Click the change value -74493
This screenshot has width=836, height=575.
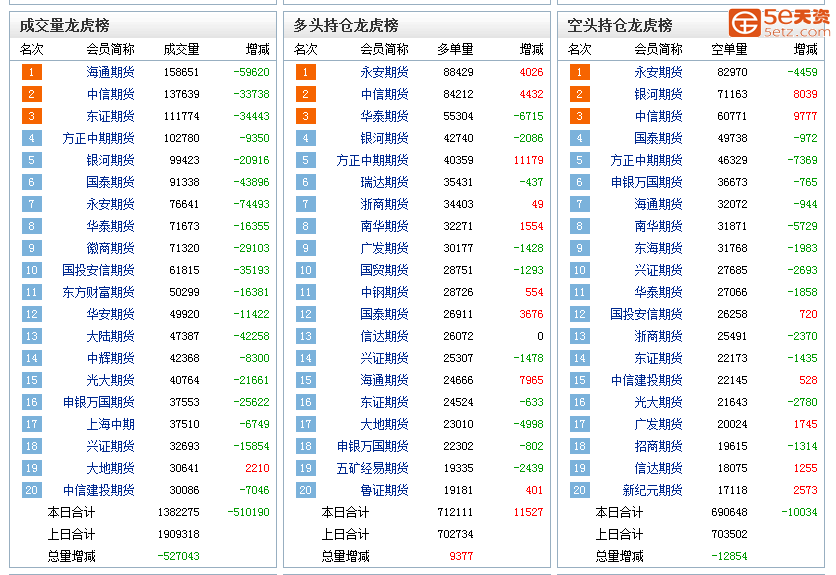tap(251, 204)
